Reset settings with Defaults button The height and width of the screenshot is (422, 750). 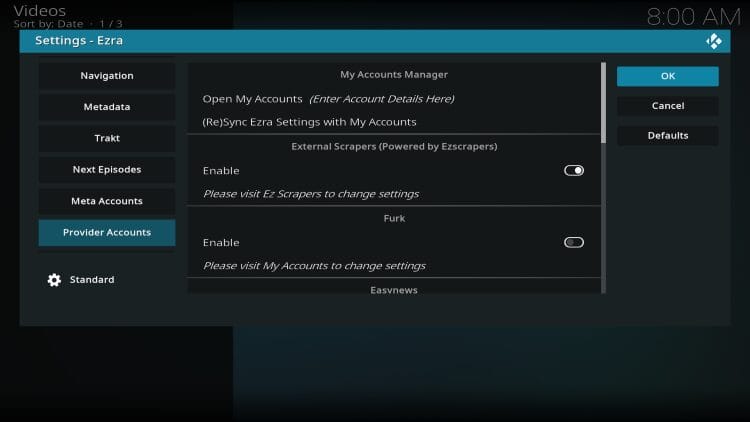click(668, 135)
